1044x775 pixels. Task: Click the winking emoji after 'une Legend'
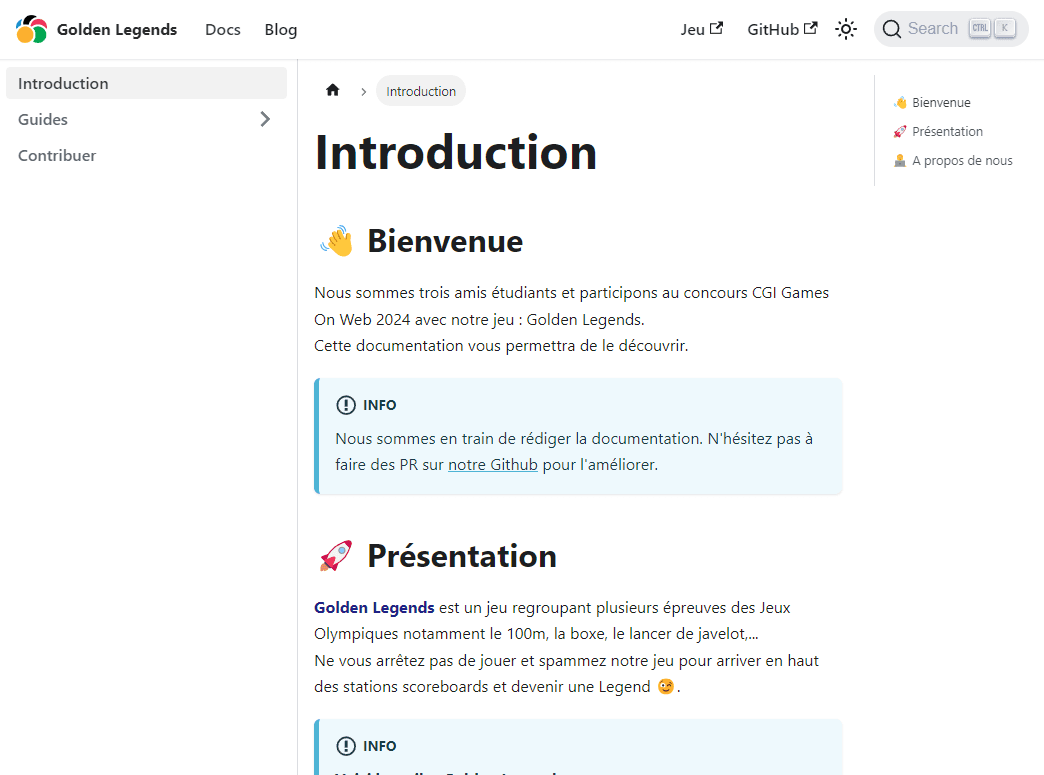click(665, 686)
